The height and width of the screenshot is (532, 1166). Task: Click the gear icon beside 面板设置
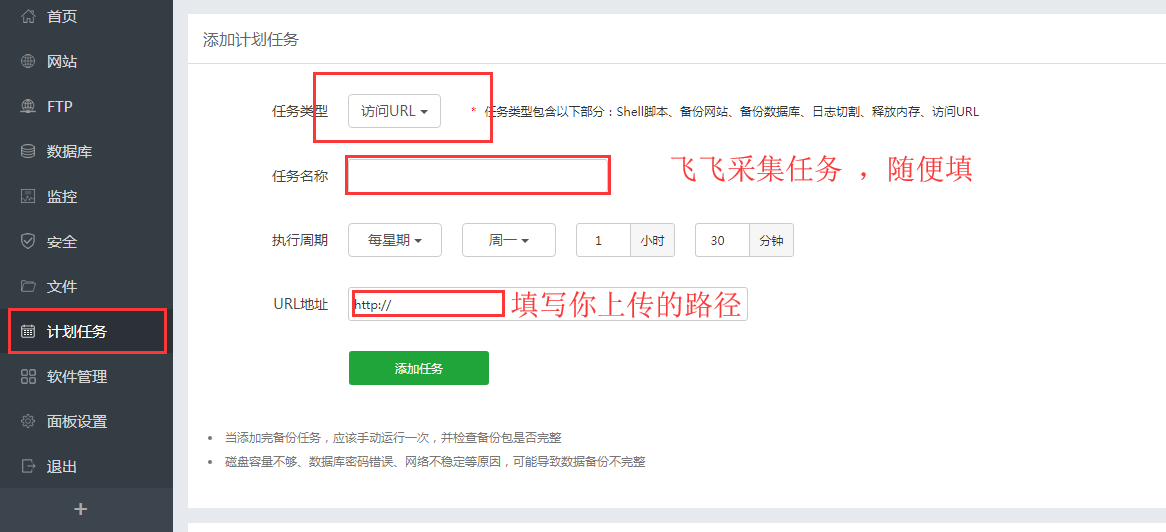[28, 422]
